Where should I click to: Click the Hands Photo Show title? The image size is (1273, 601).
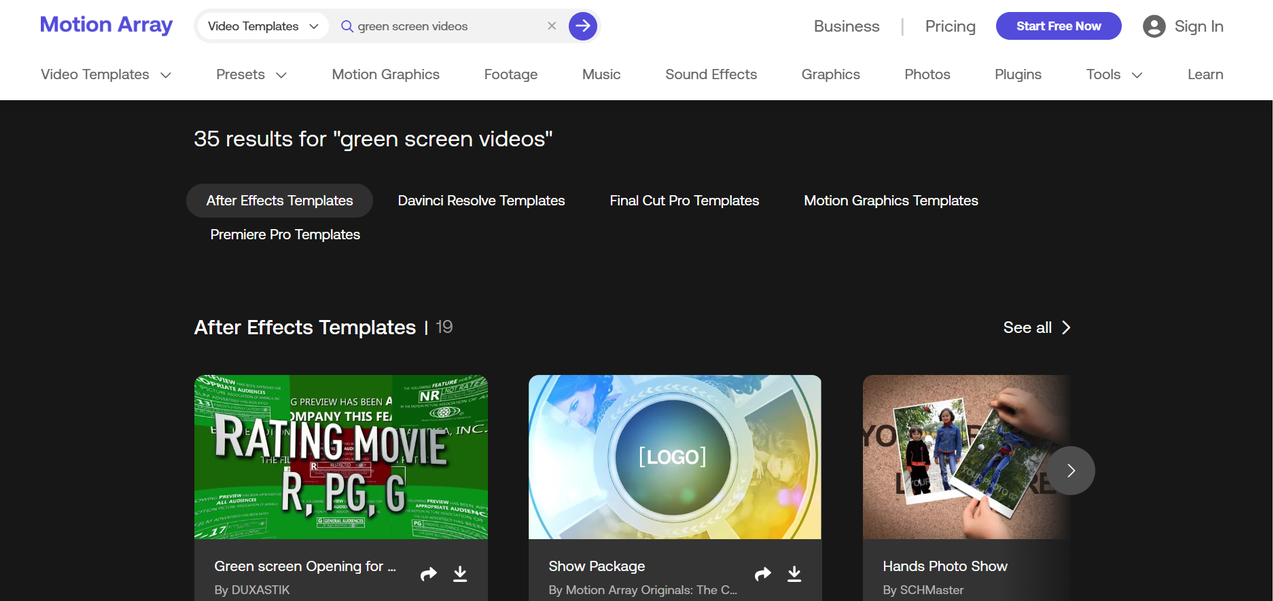pos(945,566)
